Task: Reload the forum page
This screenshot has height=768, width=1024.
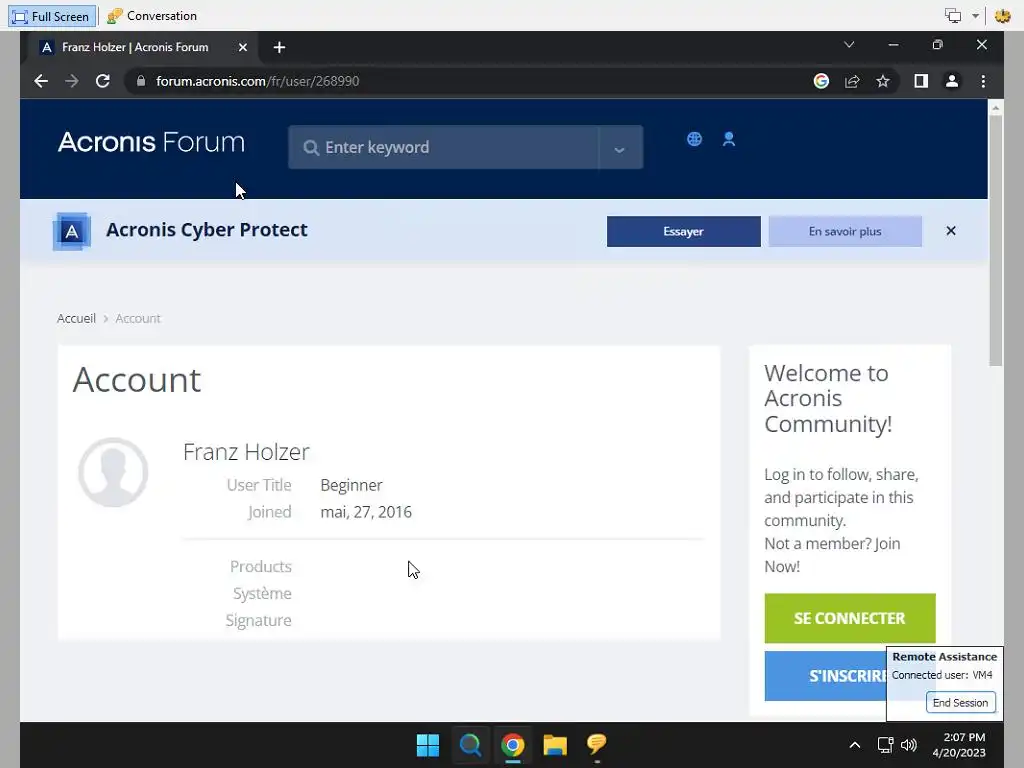Action: (103, 81)
